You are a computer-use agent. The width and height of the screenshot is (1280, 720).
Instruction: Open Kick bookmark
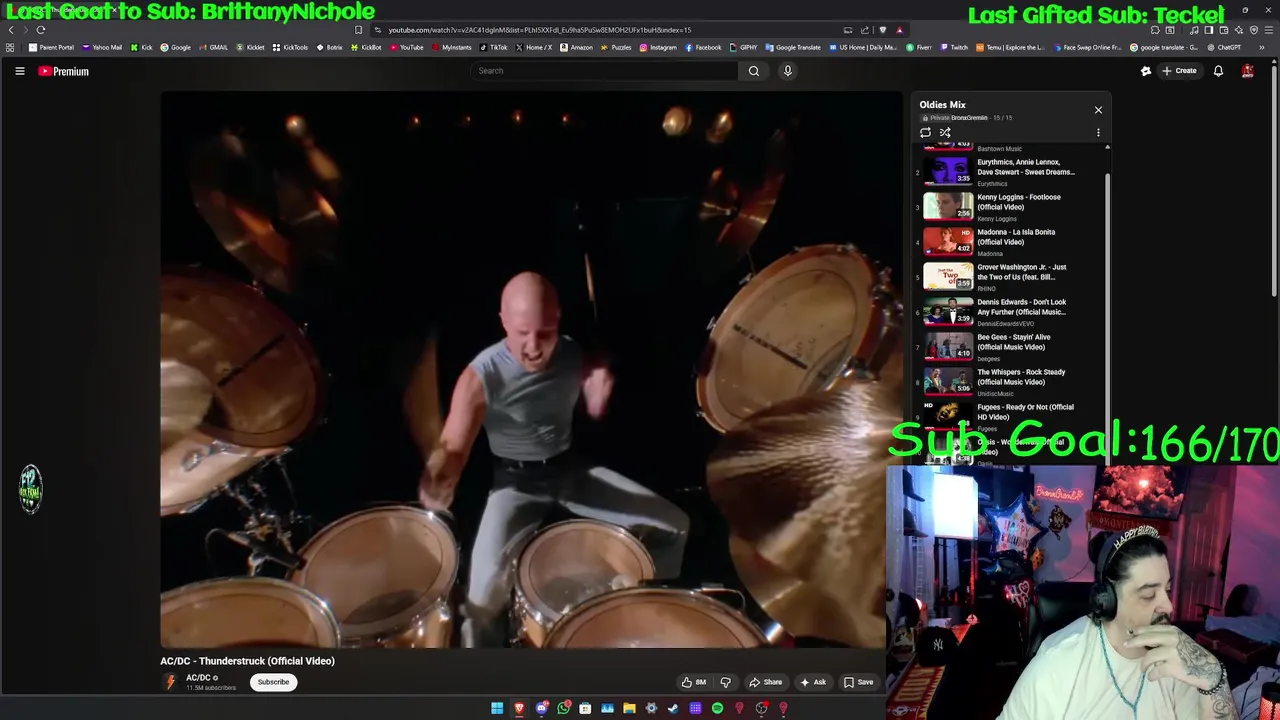142,47
